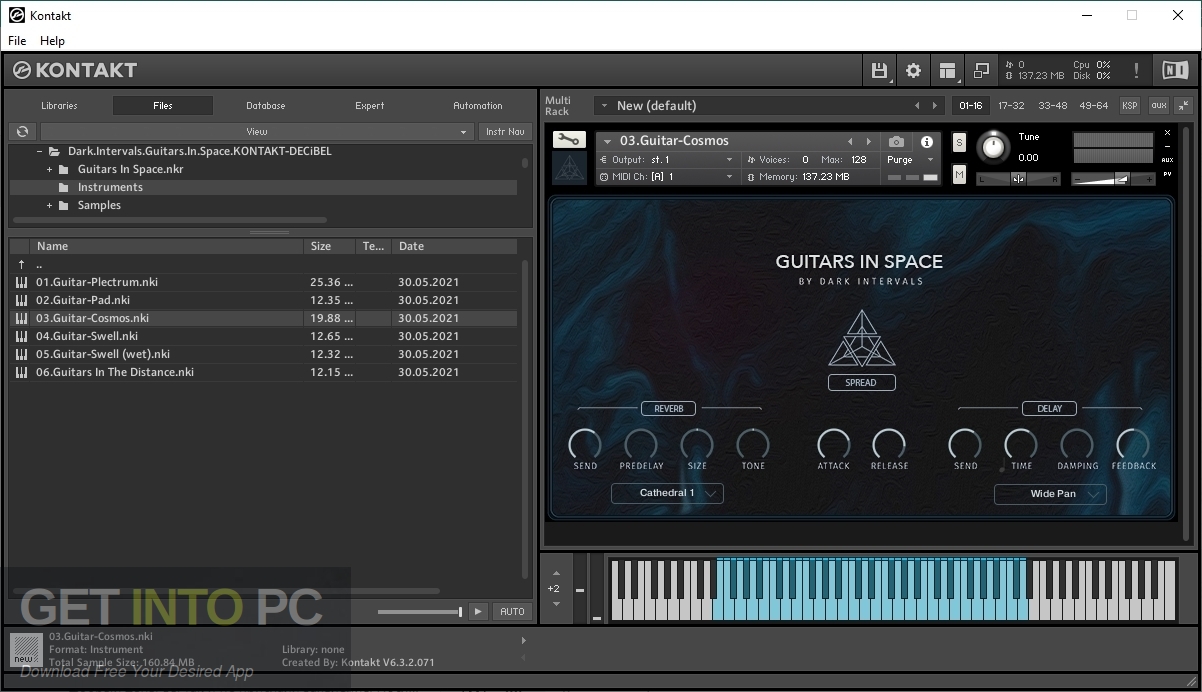
Task: Open the save/load files menu icon
Action: 879,70
